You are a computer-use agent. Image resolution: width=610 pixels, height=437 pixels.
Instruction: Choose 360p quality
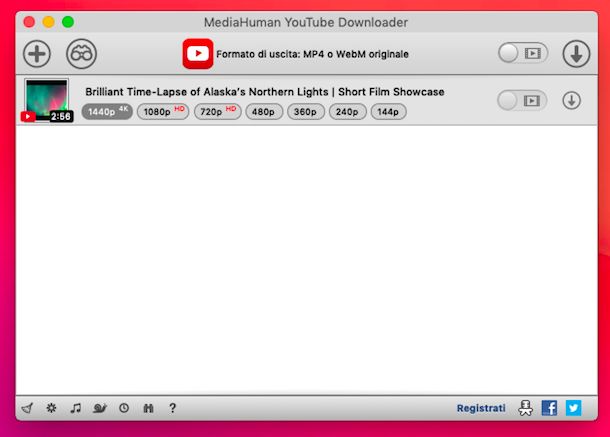305,112
